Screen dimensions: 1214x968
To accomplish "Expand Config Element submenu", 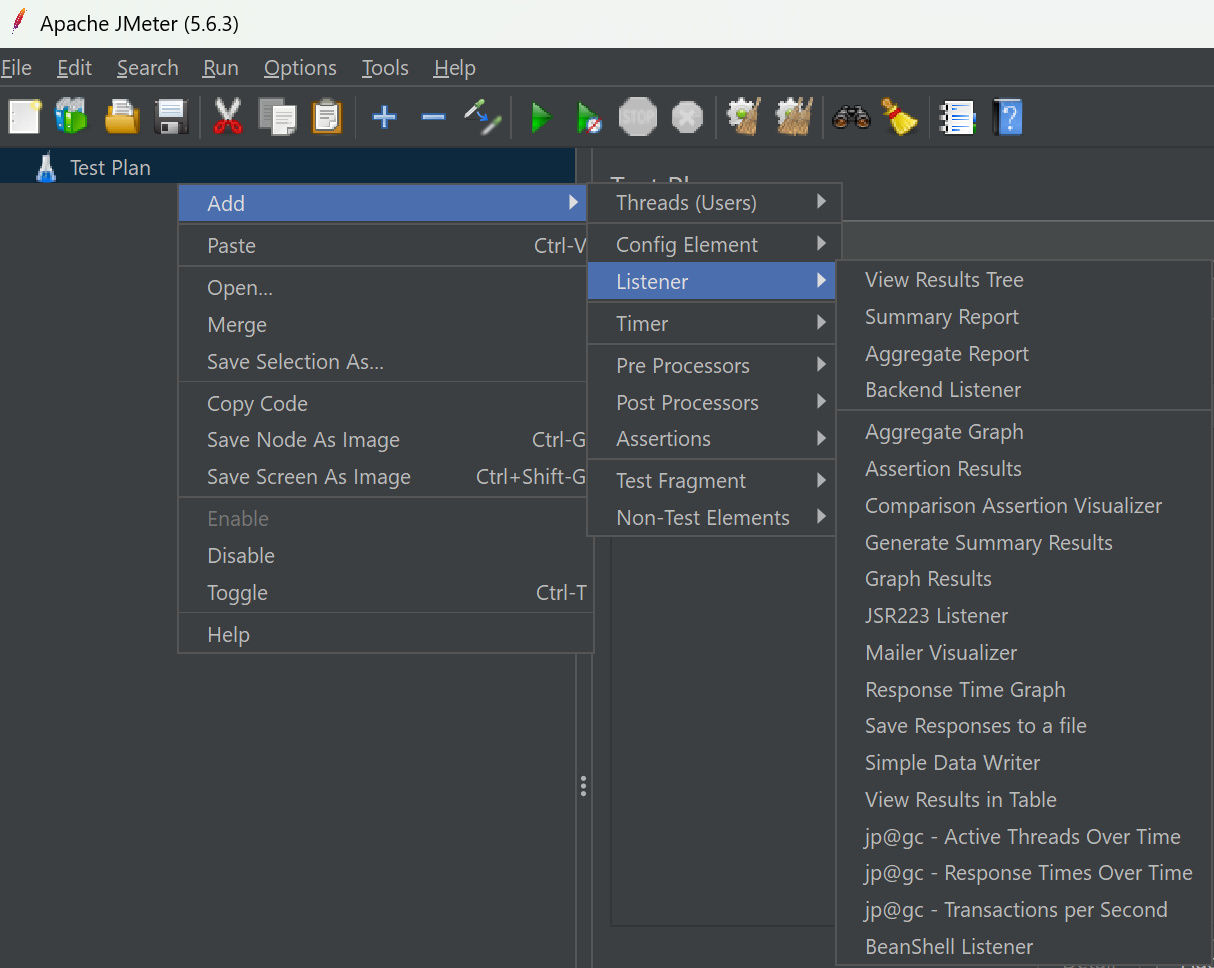I will point(715,245).
